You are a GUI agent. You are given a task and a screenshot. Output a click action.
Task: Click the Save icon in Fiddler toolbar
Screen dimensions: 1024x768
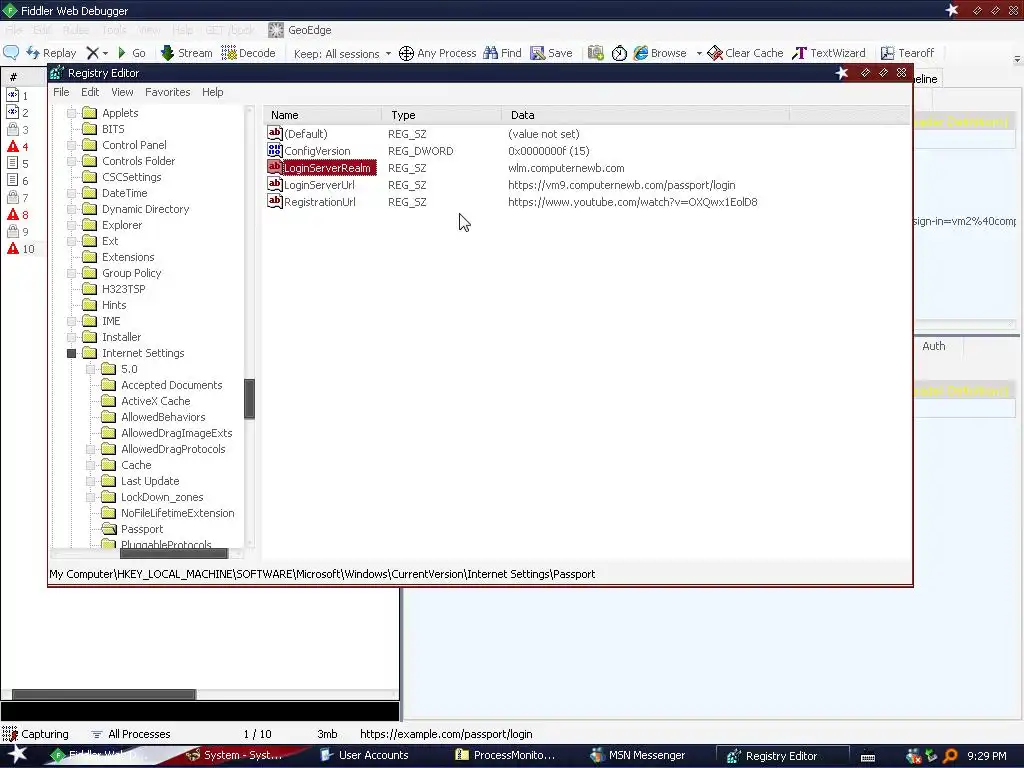point(537,53)
